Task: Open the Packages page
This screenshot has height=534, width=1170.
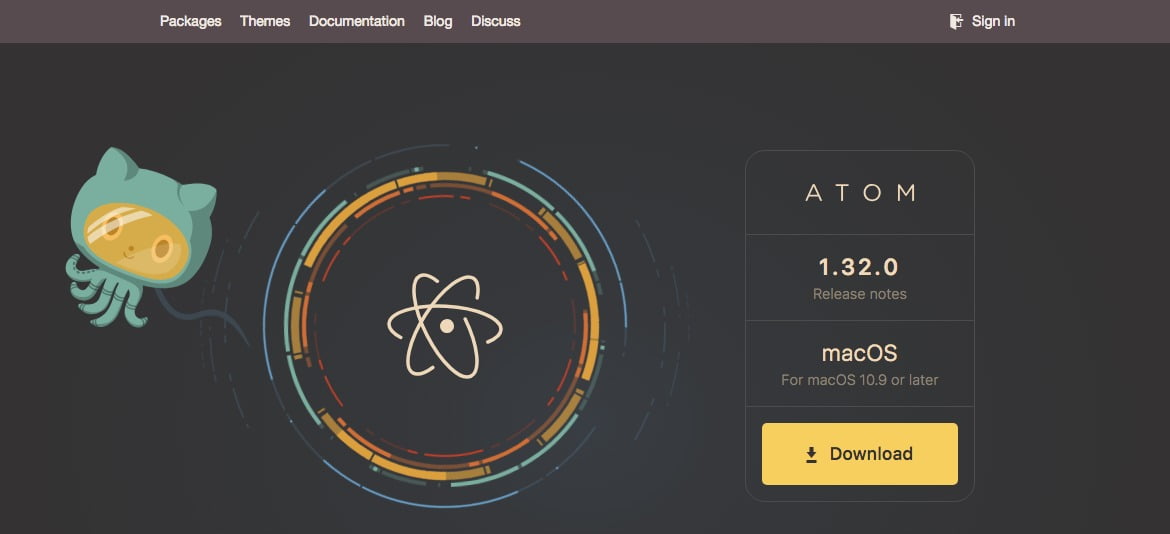Action: pos(190,21)
